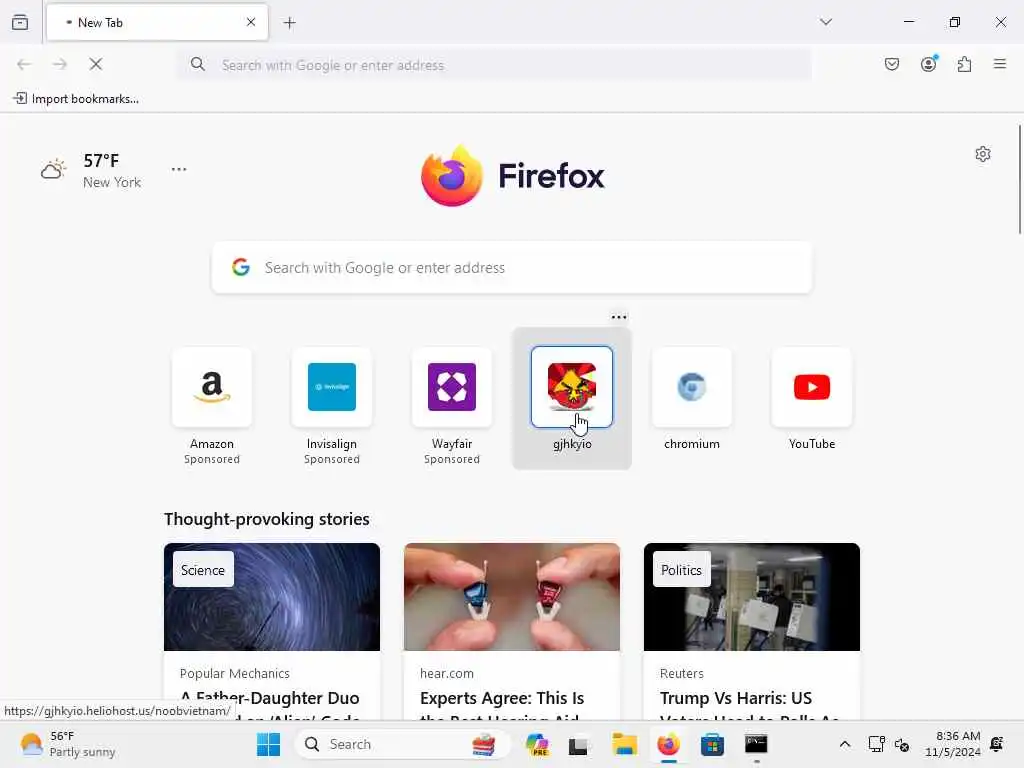Open the Firefox View button
This screenshot has width=1024, height=768.
coord(20,22)
